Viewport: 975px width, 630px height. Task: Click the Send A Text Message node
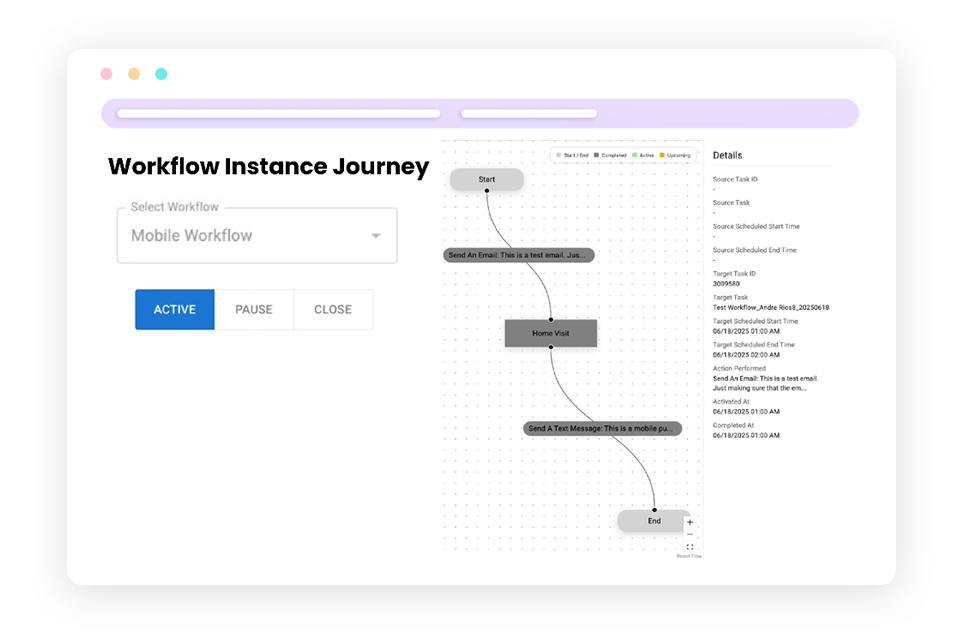pyautogui.click(x=603, y=428)
